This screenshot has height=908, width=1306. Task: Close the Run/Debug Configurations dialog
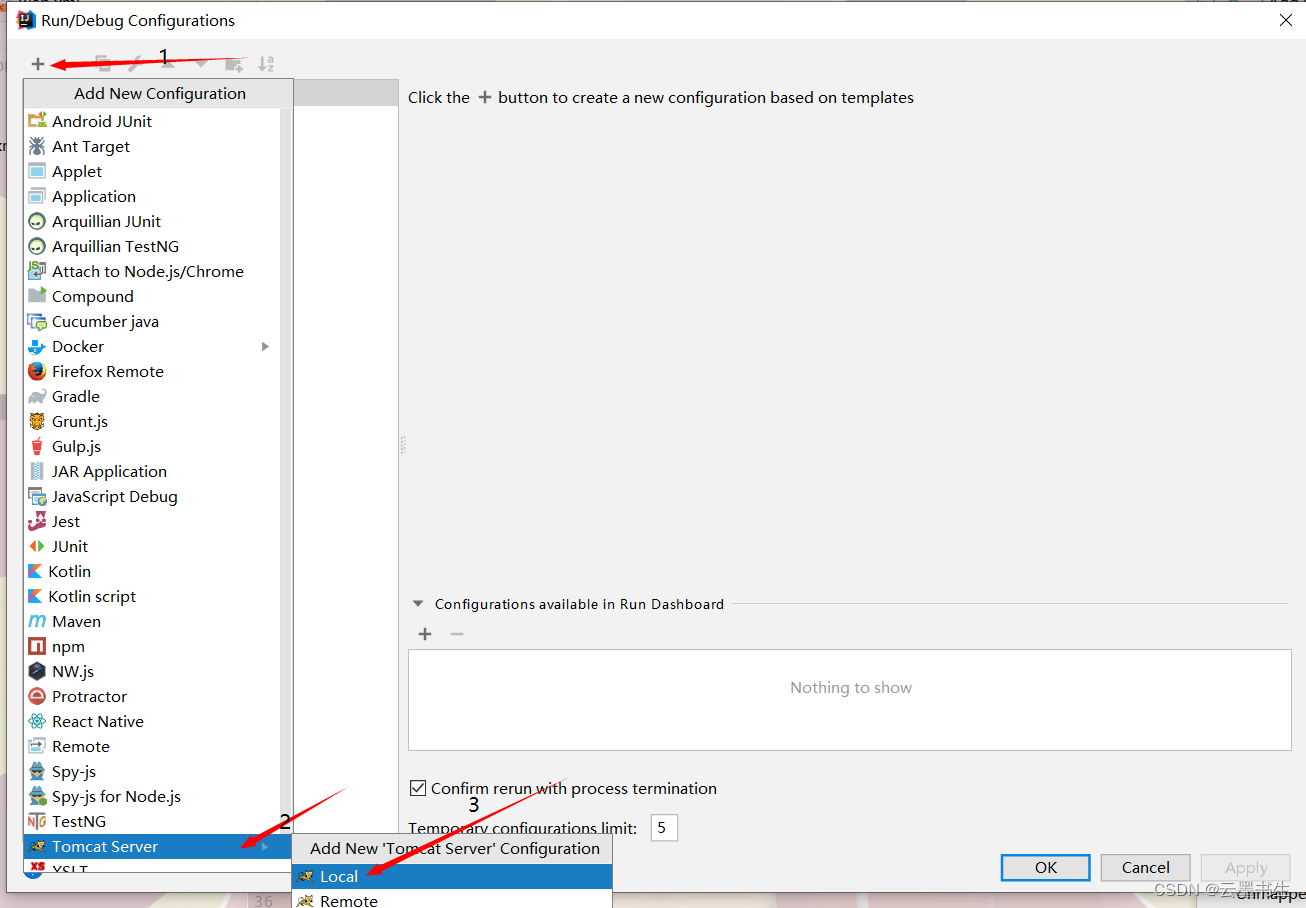[1285, 20]
